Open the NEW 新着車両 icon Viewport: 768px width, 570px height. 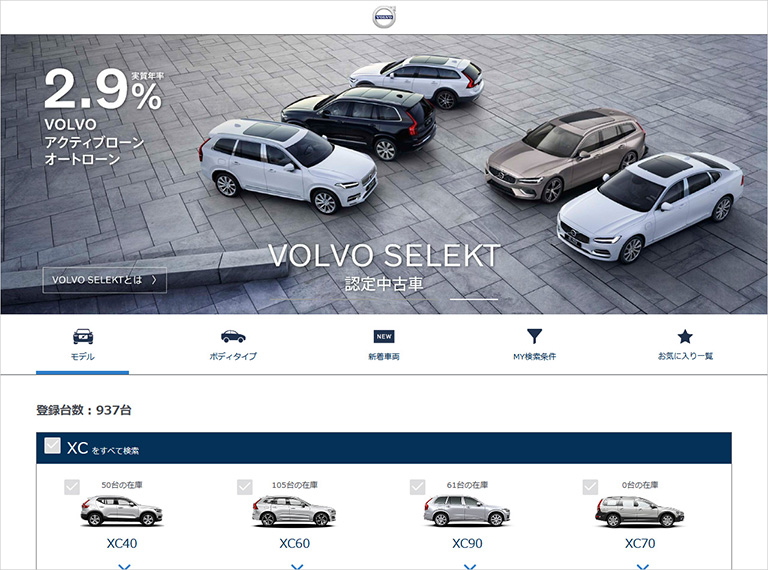[x=384, y=336]
